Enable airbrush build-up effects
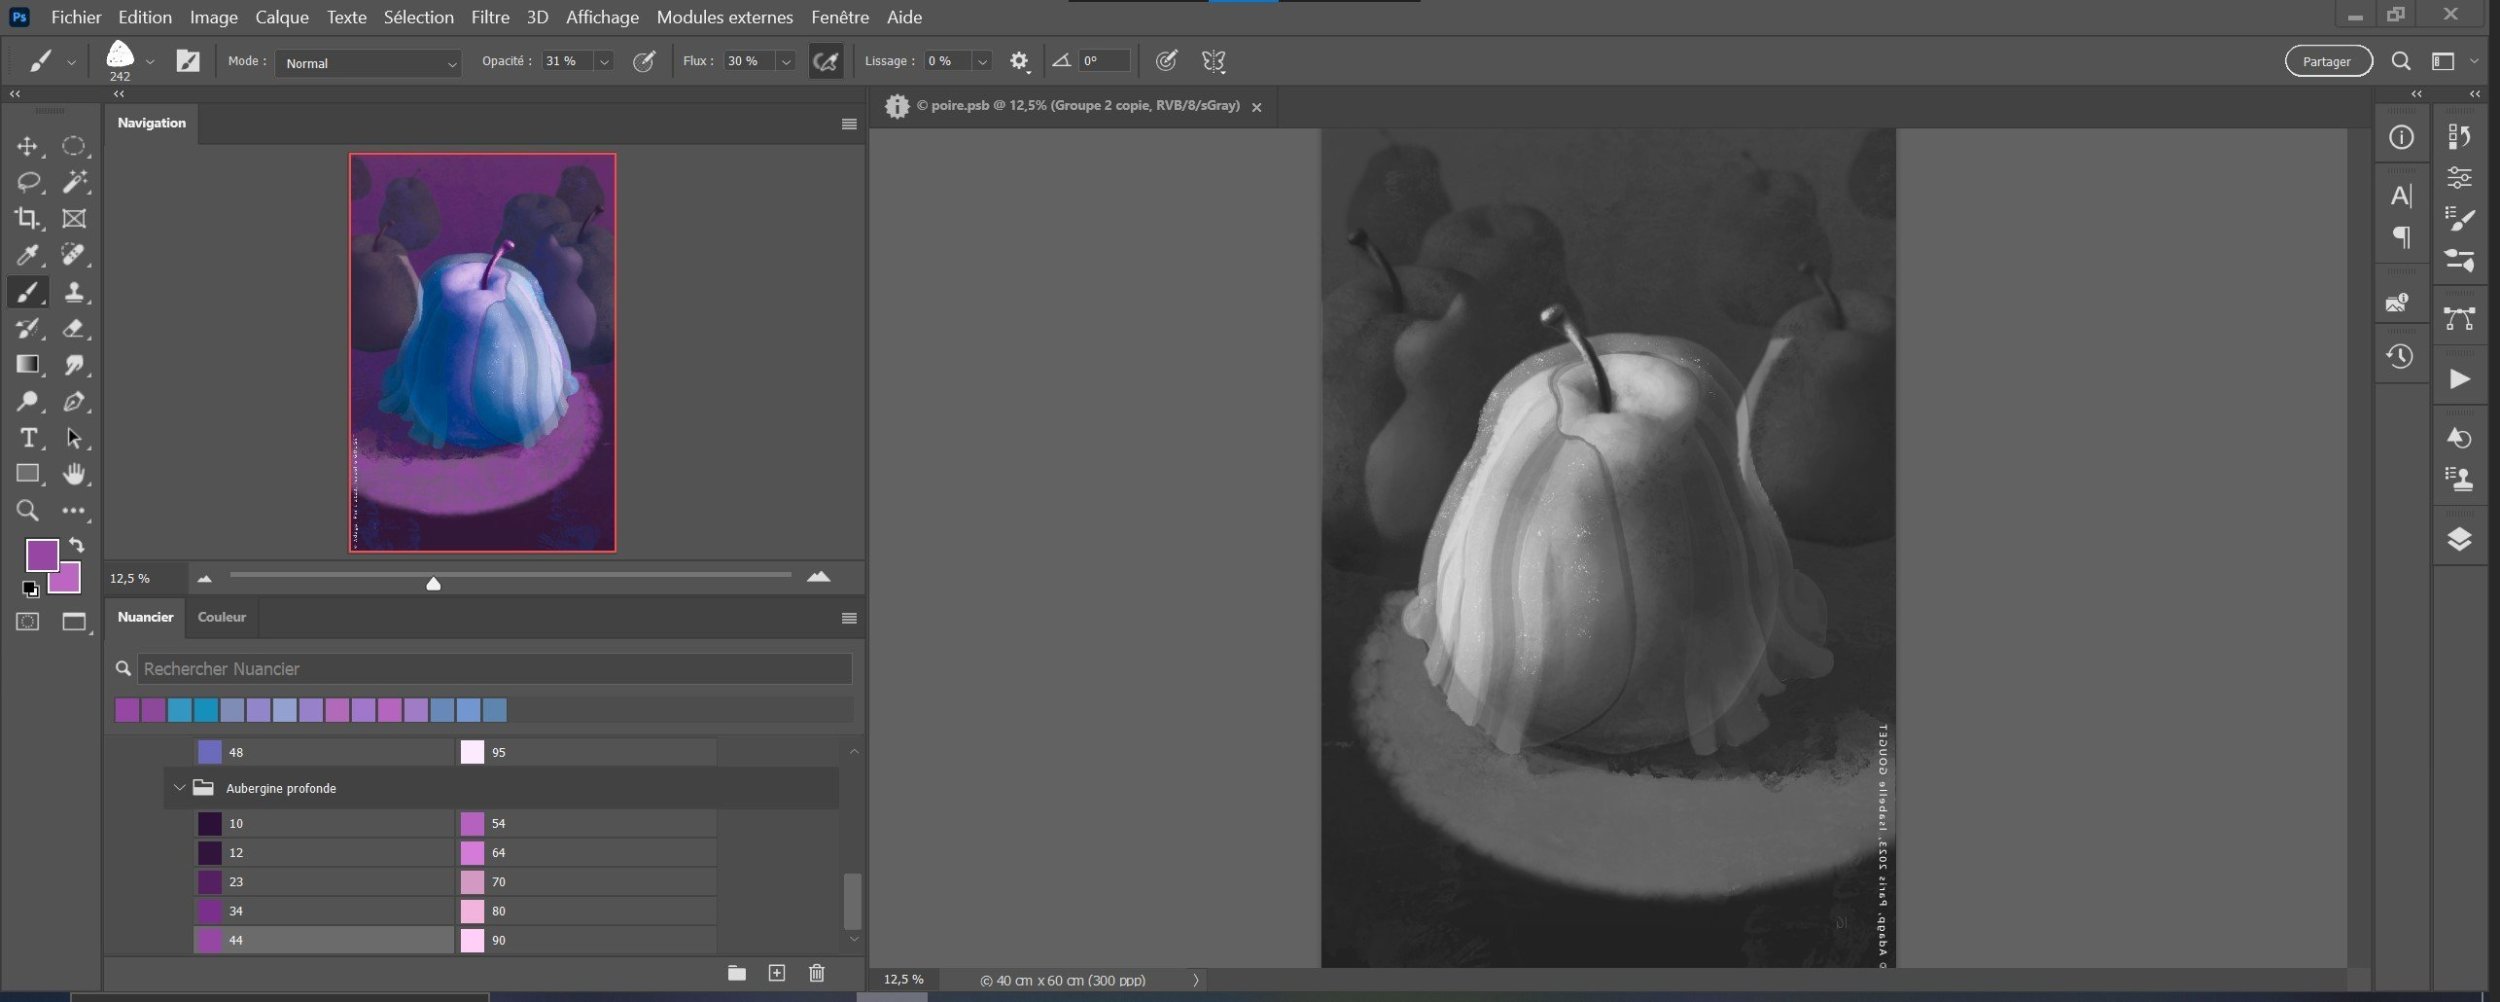This screenshot has width=2500, height=1002. coord(825,62)
